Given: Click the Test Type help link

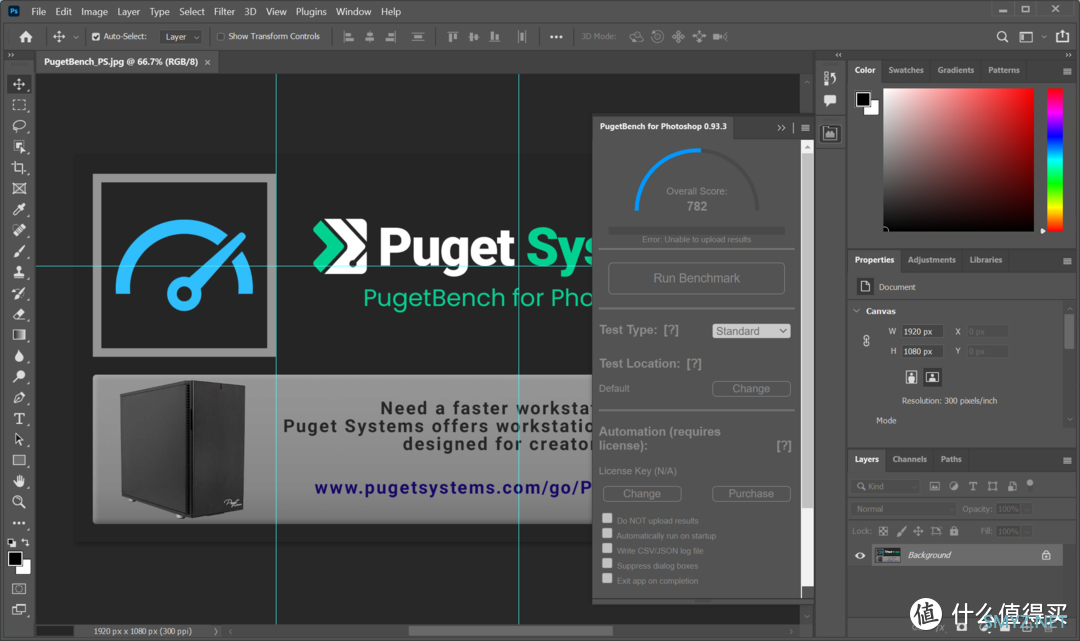Looking at the screenshot, I should coord(671,330).
